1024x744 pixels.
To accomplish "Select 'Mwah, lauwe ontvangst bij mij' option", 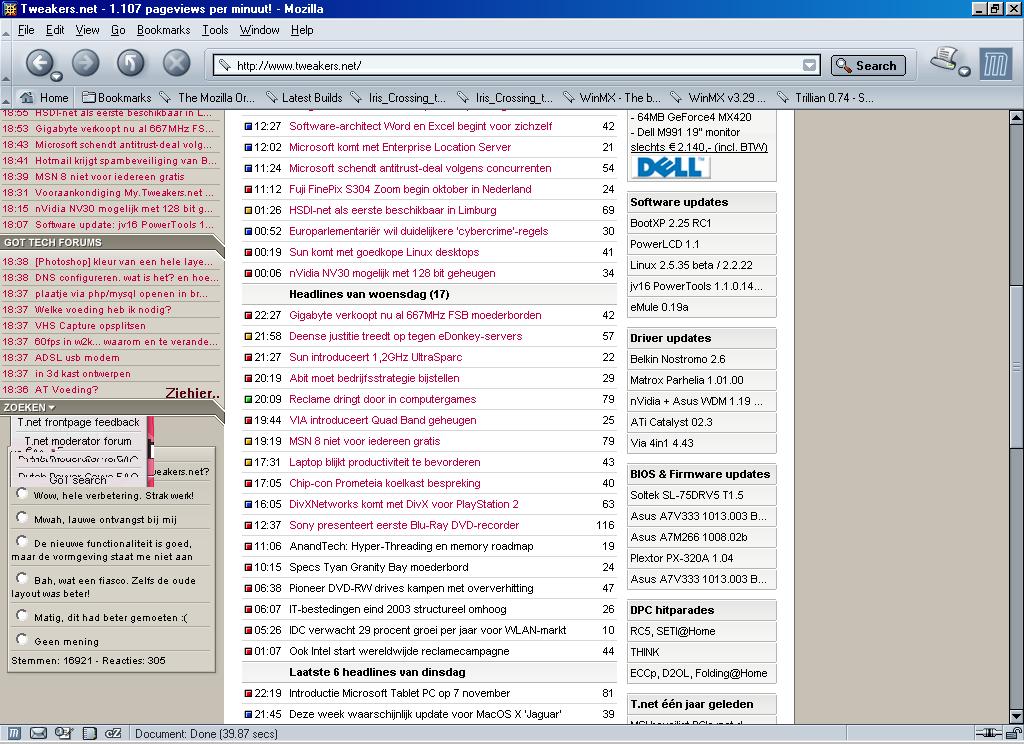I will tap(22, 517).
